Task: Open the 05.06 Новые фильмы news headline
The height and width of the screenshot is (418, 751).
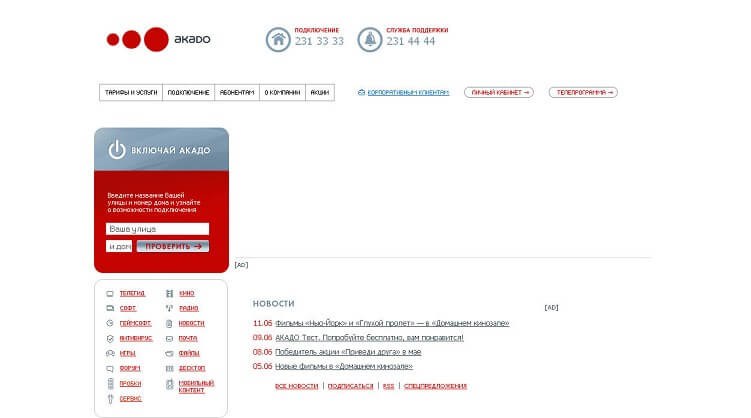Action: pos(344,366)
